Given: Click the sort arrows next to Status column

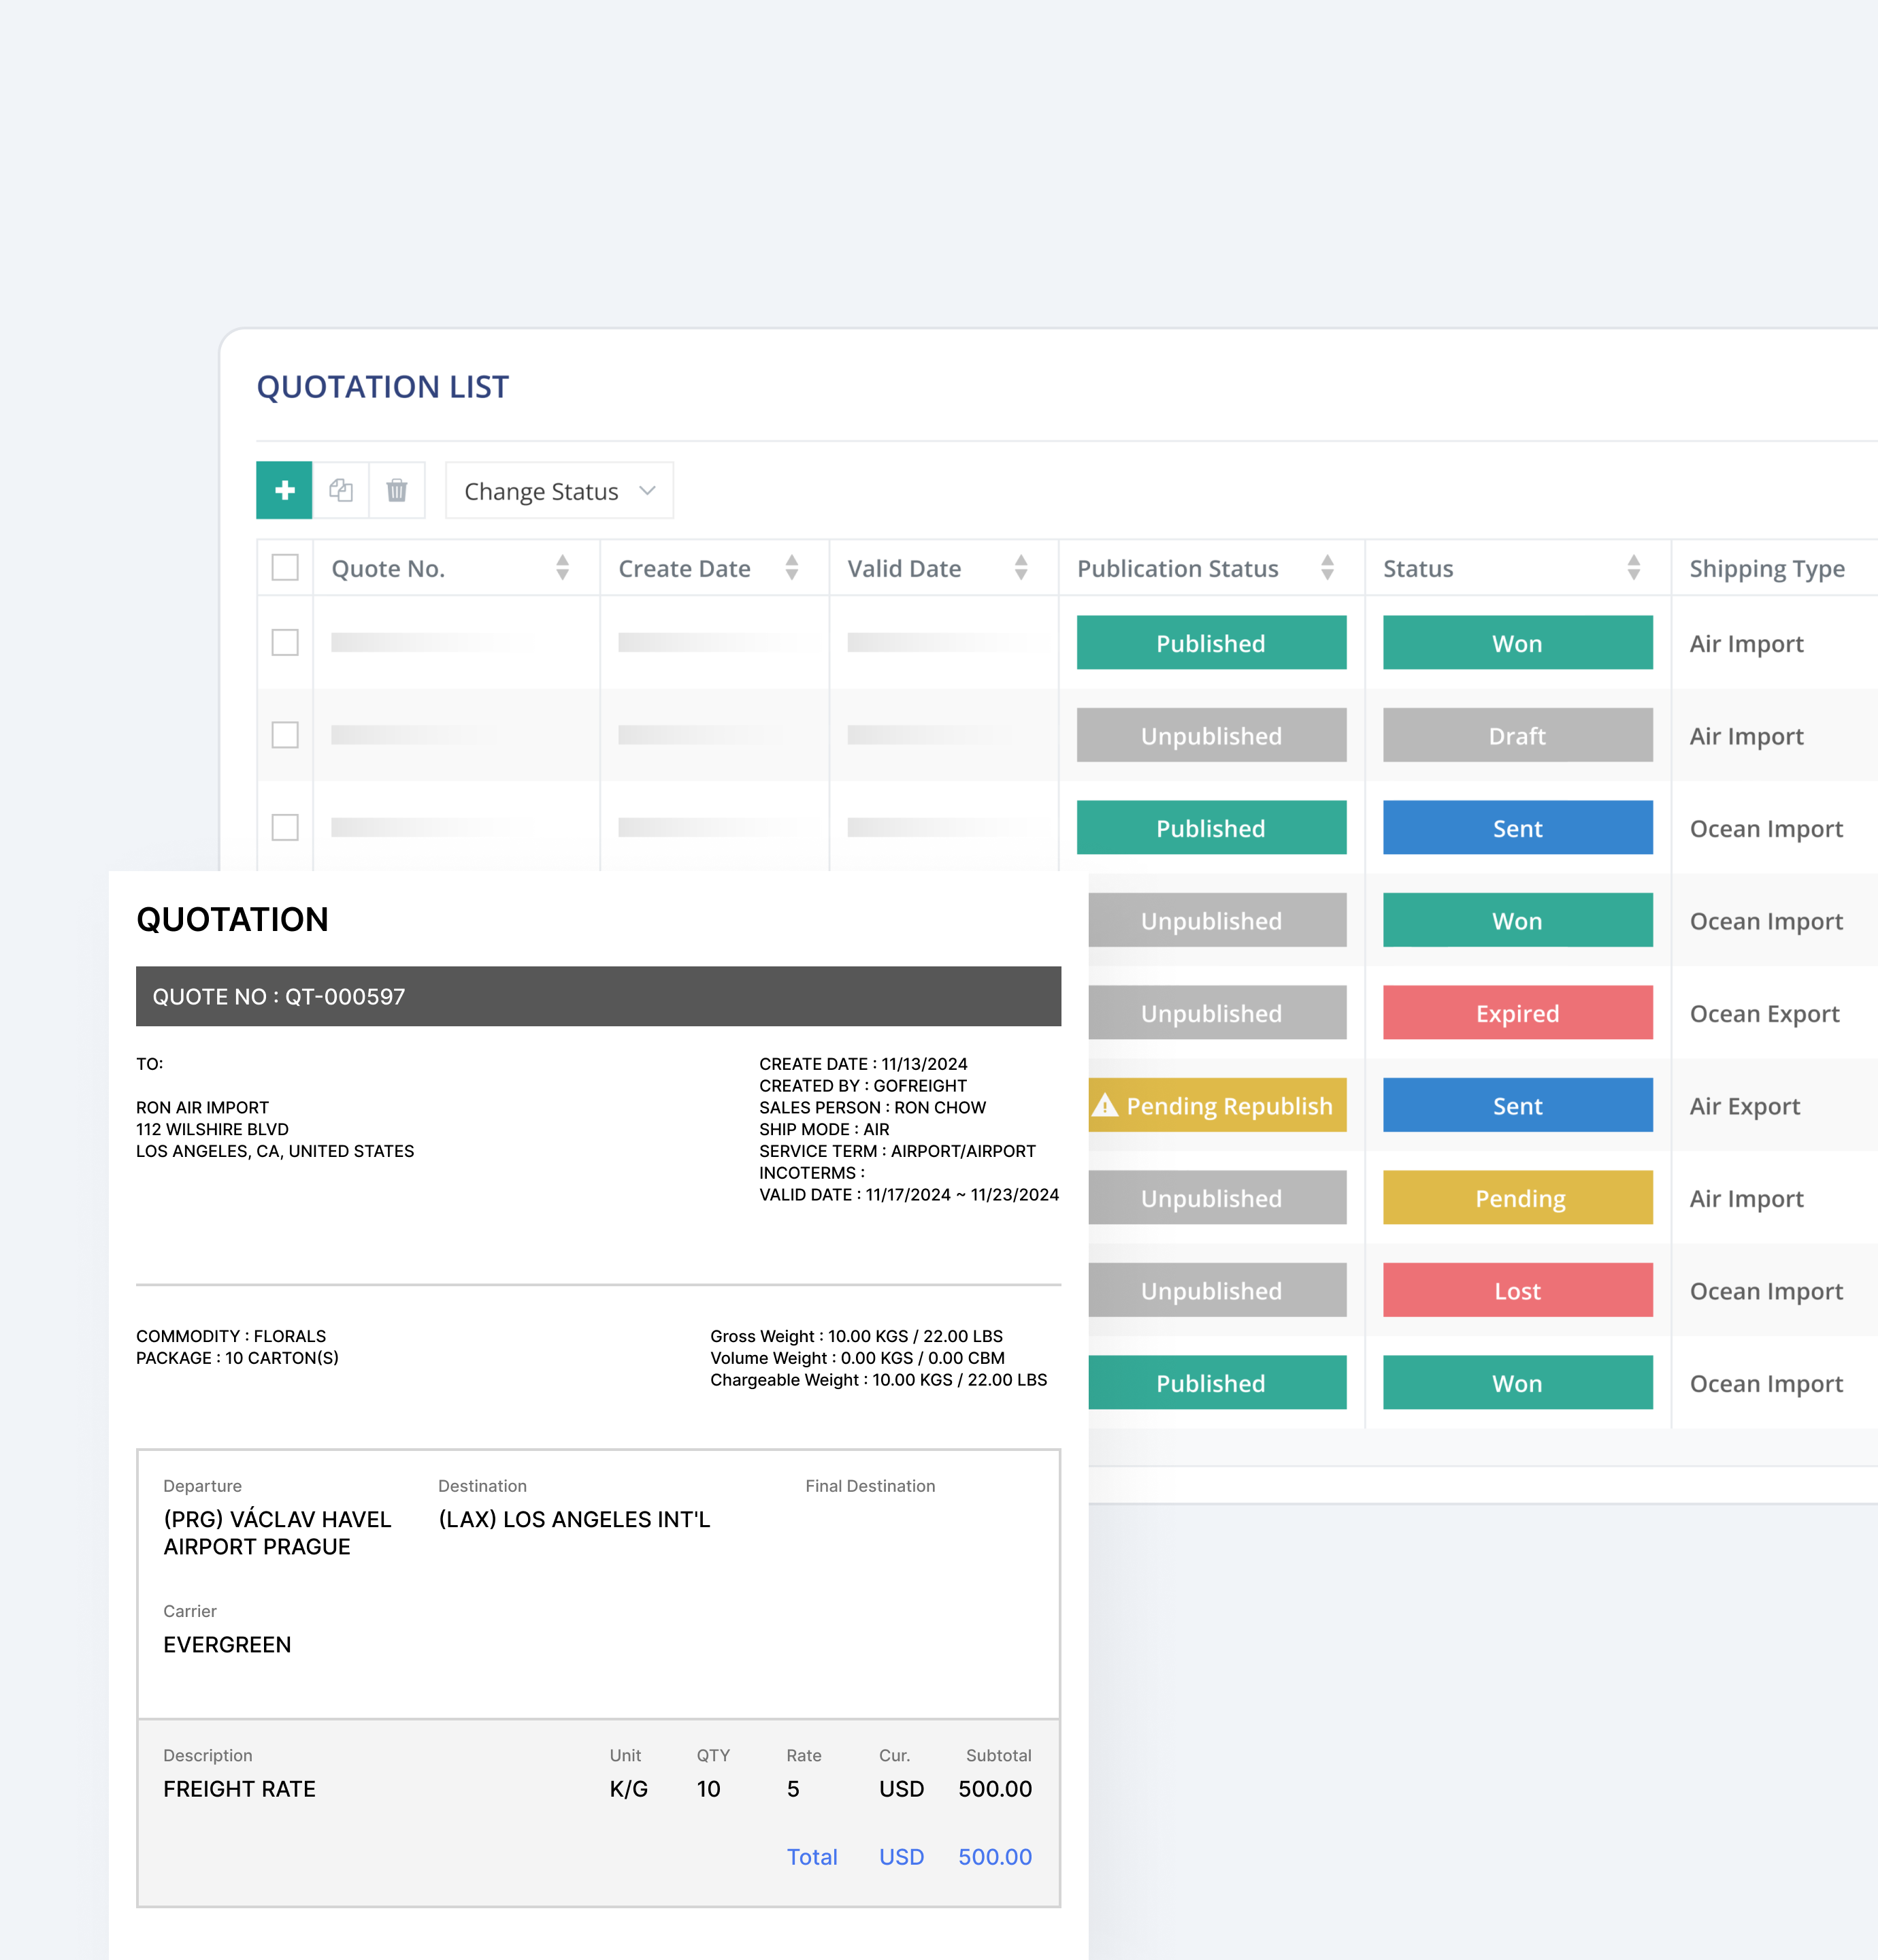Looking at the screenshot, I should pos(1633,568).
